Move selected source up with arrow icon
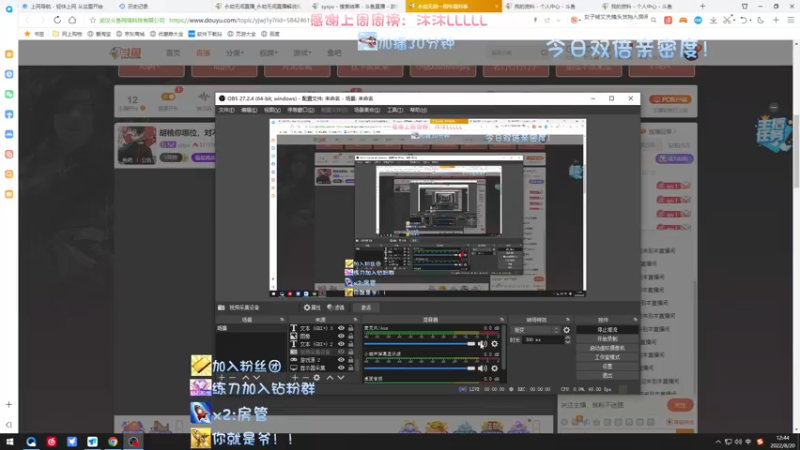Image resolution: width=800 pixels, height=450 pixels. point(330,378)
